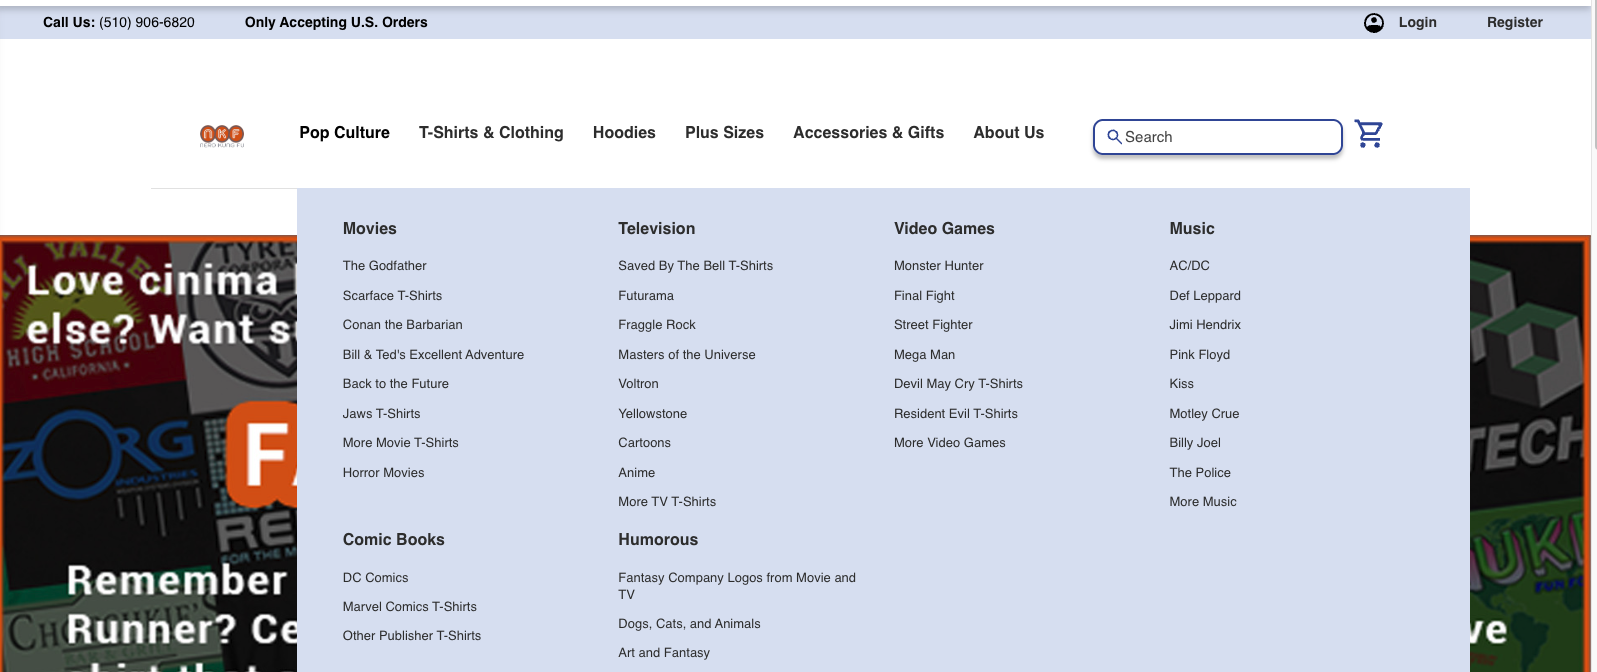This screenshot has height=672, width=1597.
Task: Open the About Us menu
Action: point(1008,133)
